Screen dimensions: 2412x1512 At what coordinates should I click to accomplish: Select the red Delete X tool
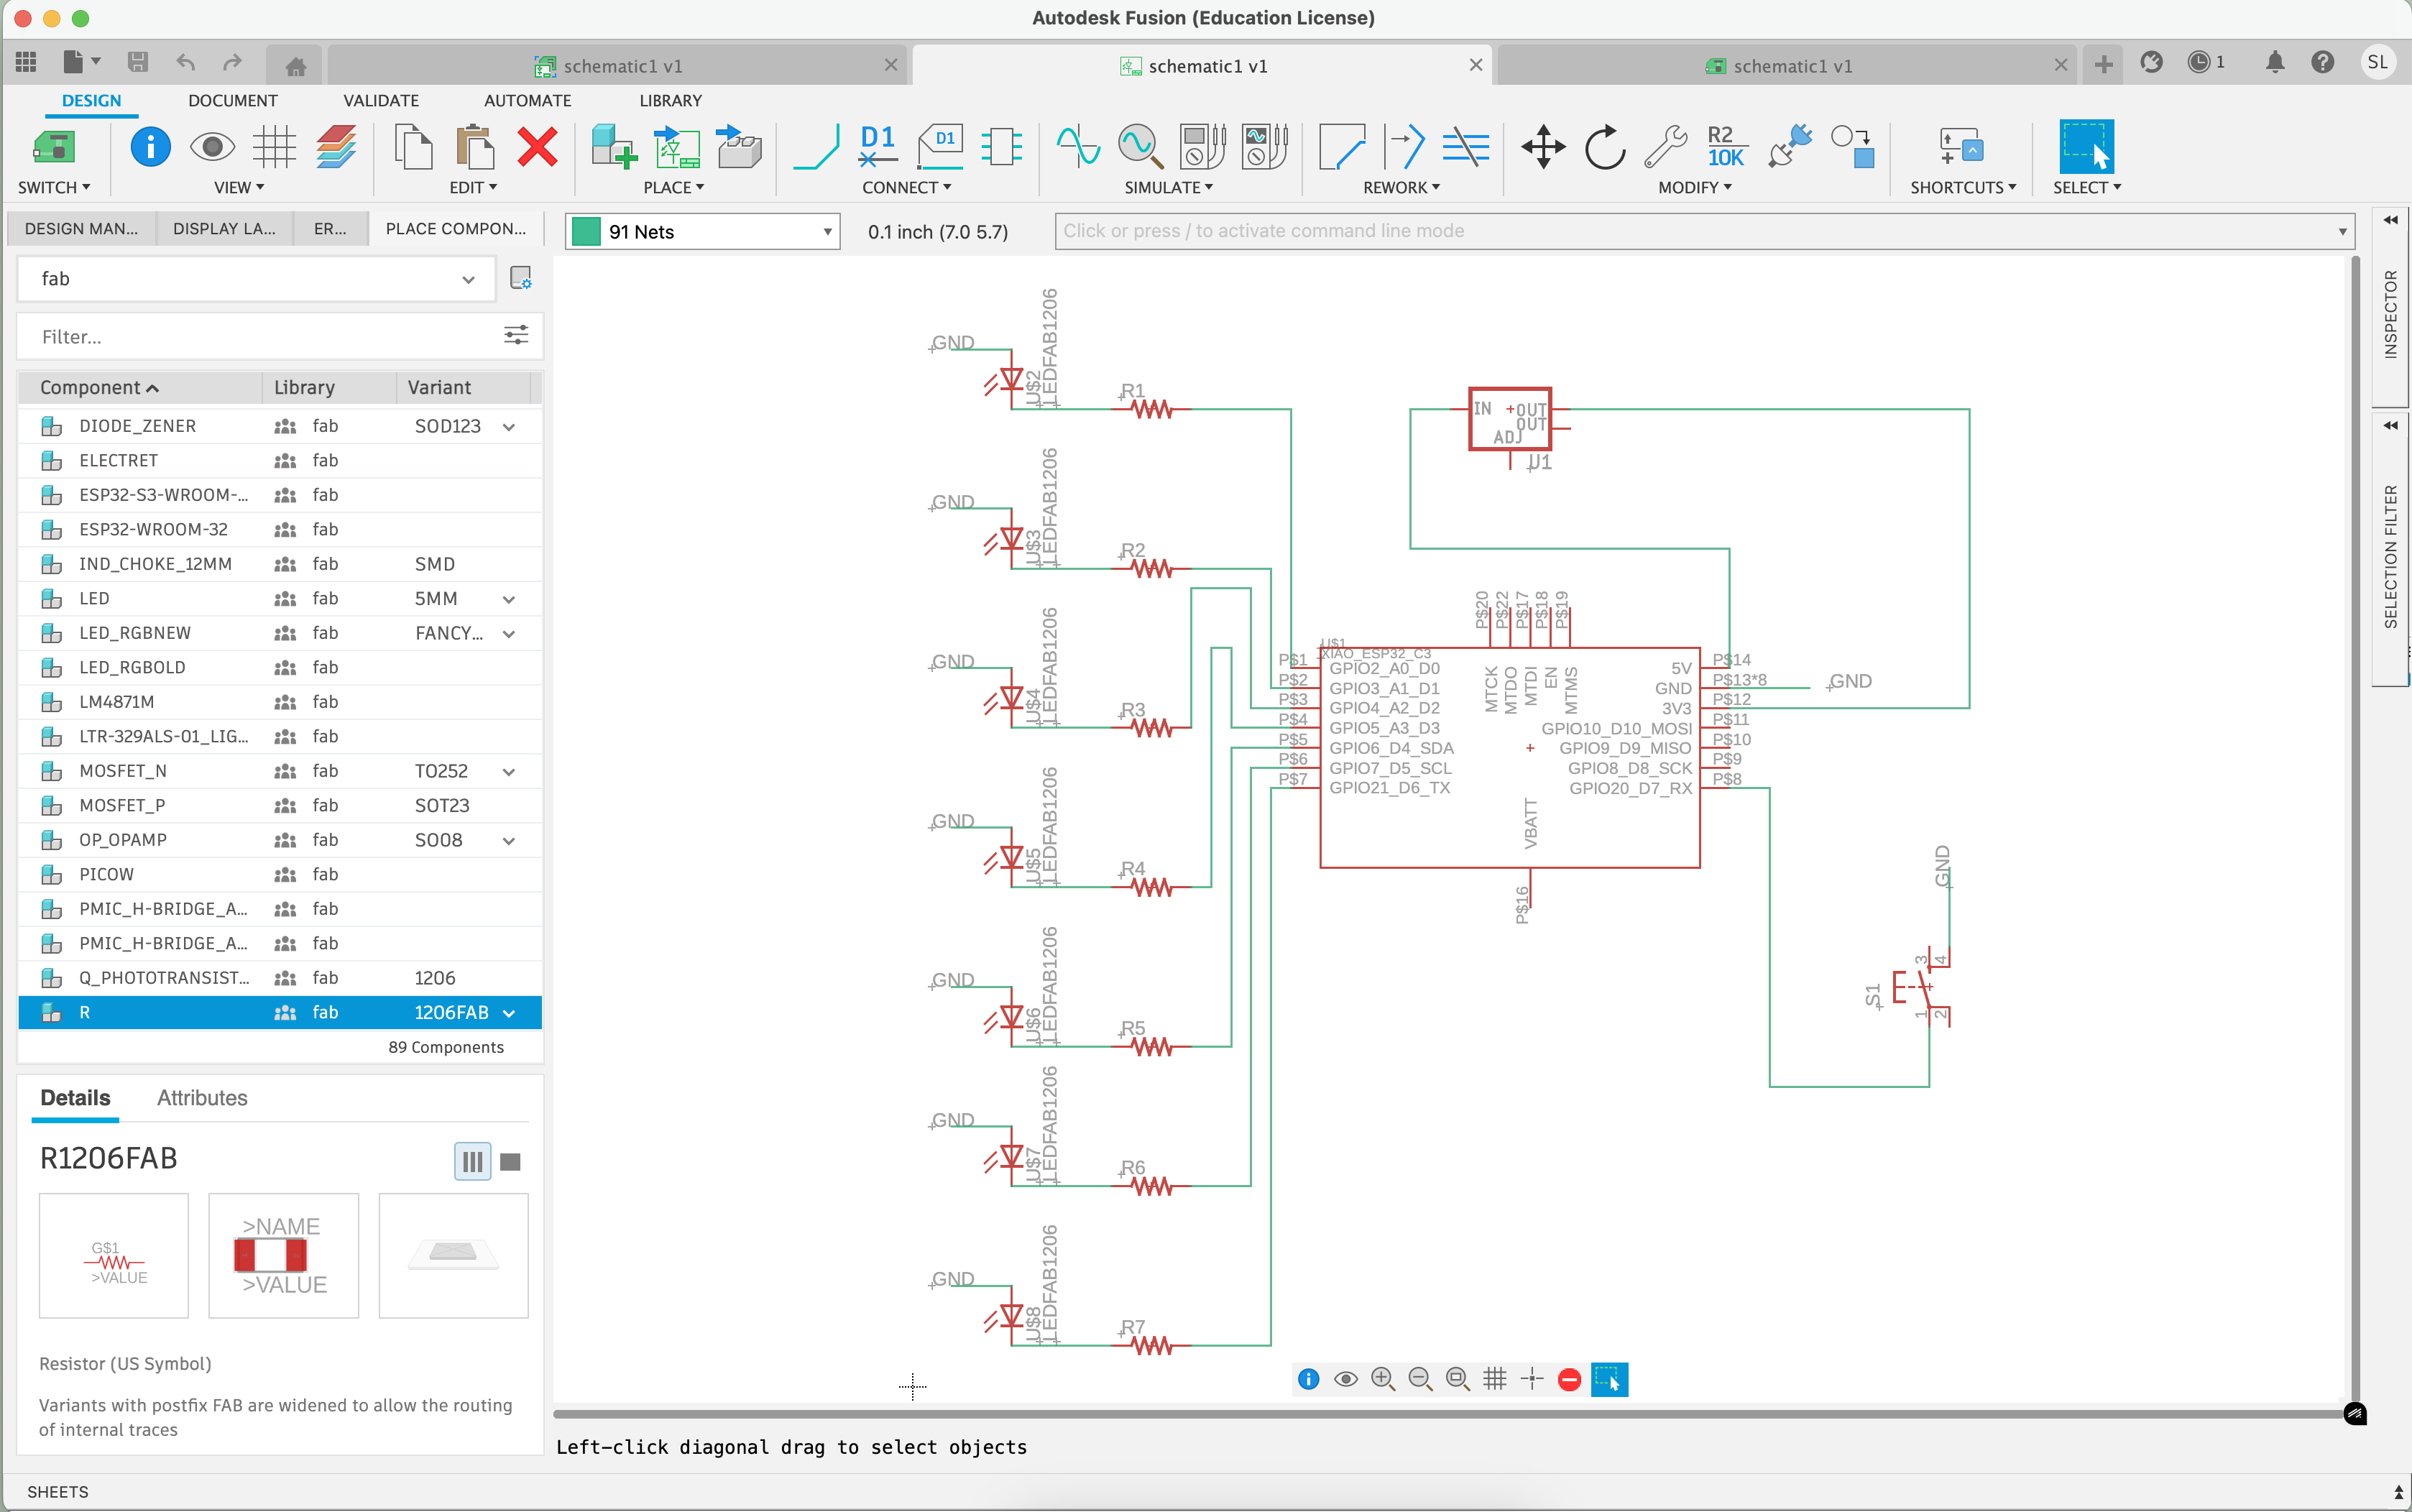point(537,147)
